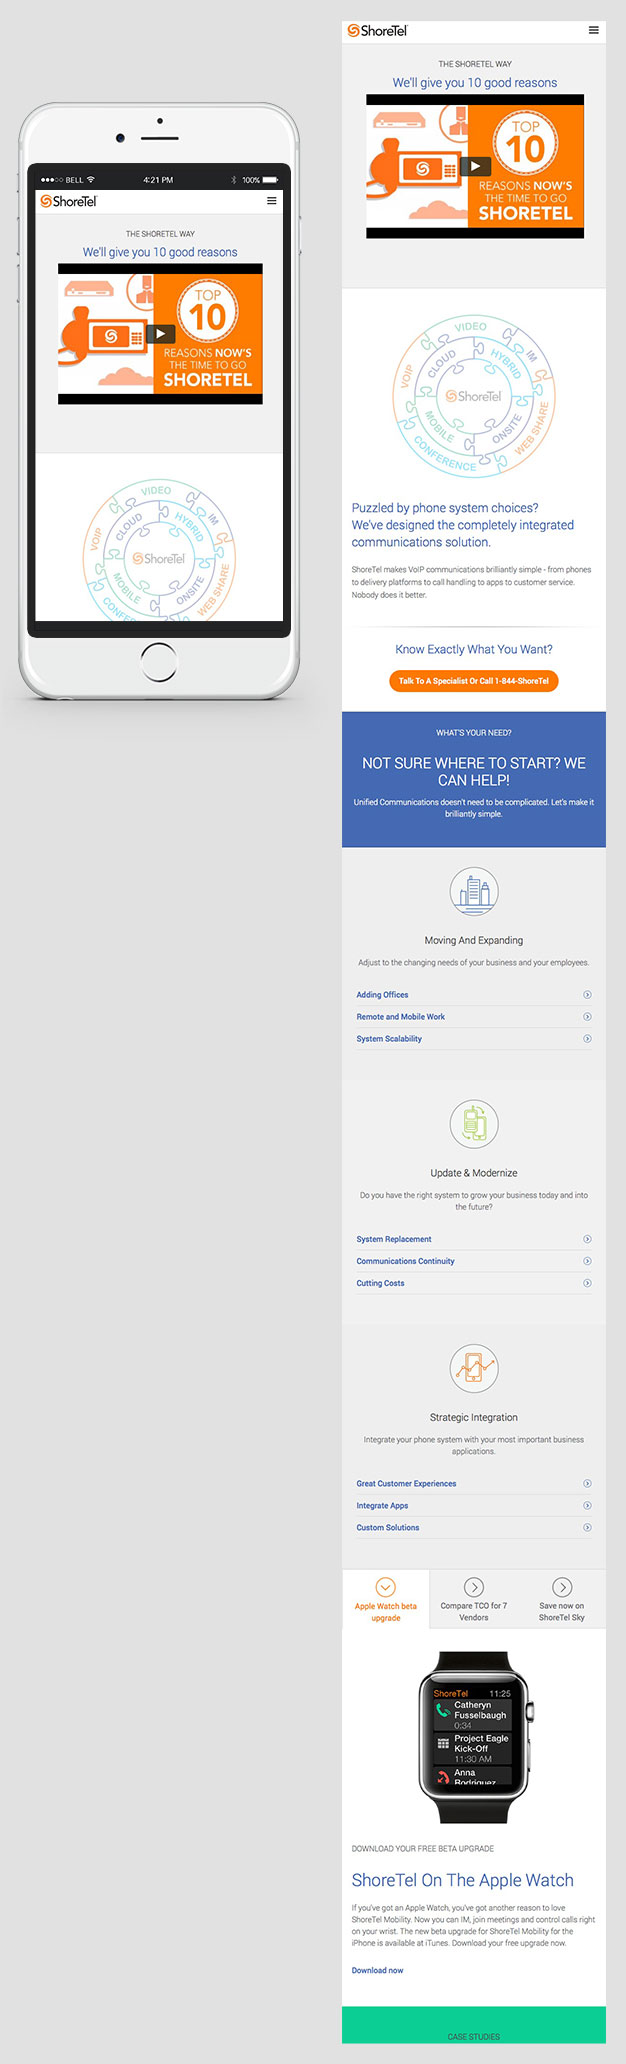The image size is (626, 2064).
Task: Click the battery indicator in phone status bar
Action: click(270, 180)
